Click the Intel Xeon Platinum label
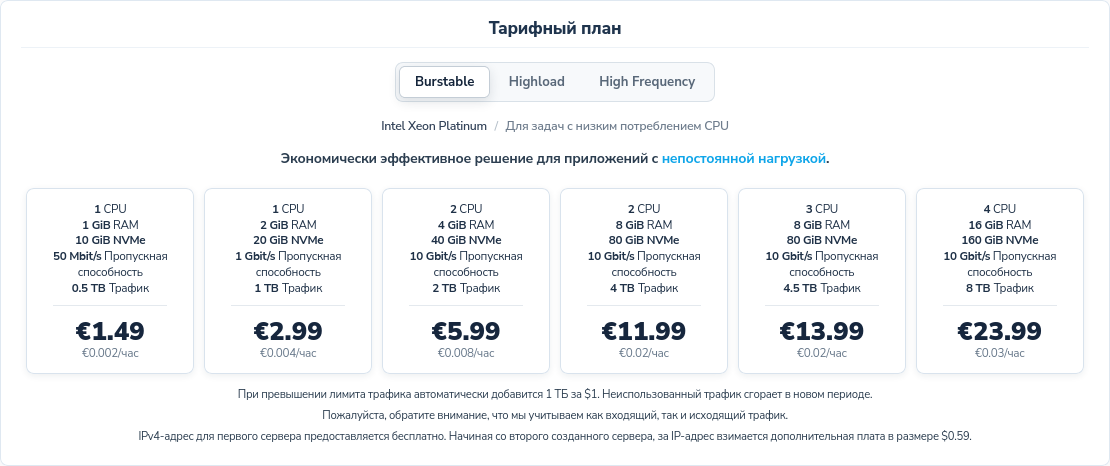This screenshot has width=1110, height=466. [x=434, y=126]
